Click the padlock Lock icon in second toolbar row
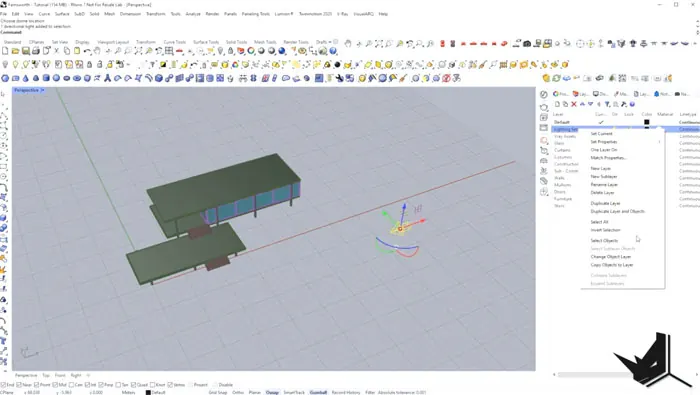Image resolution: width=700 pixels, height=395 pixels. [89, 65]
